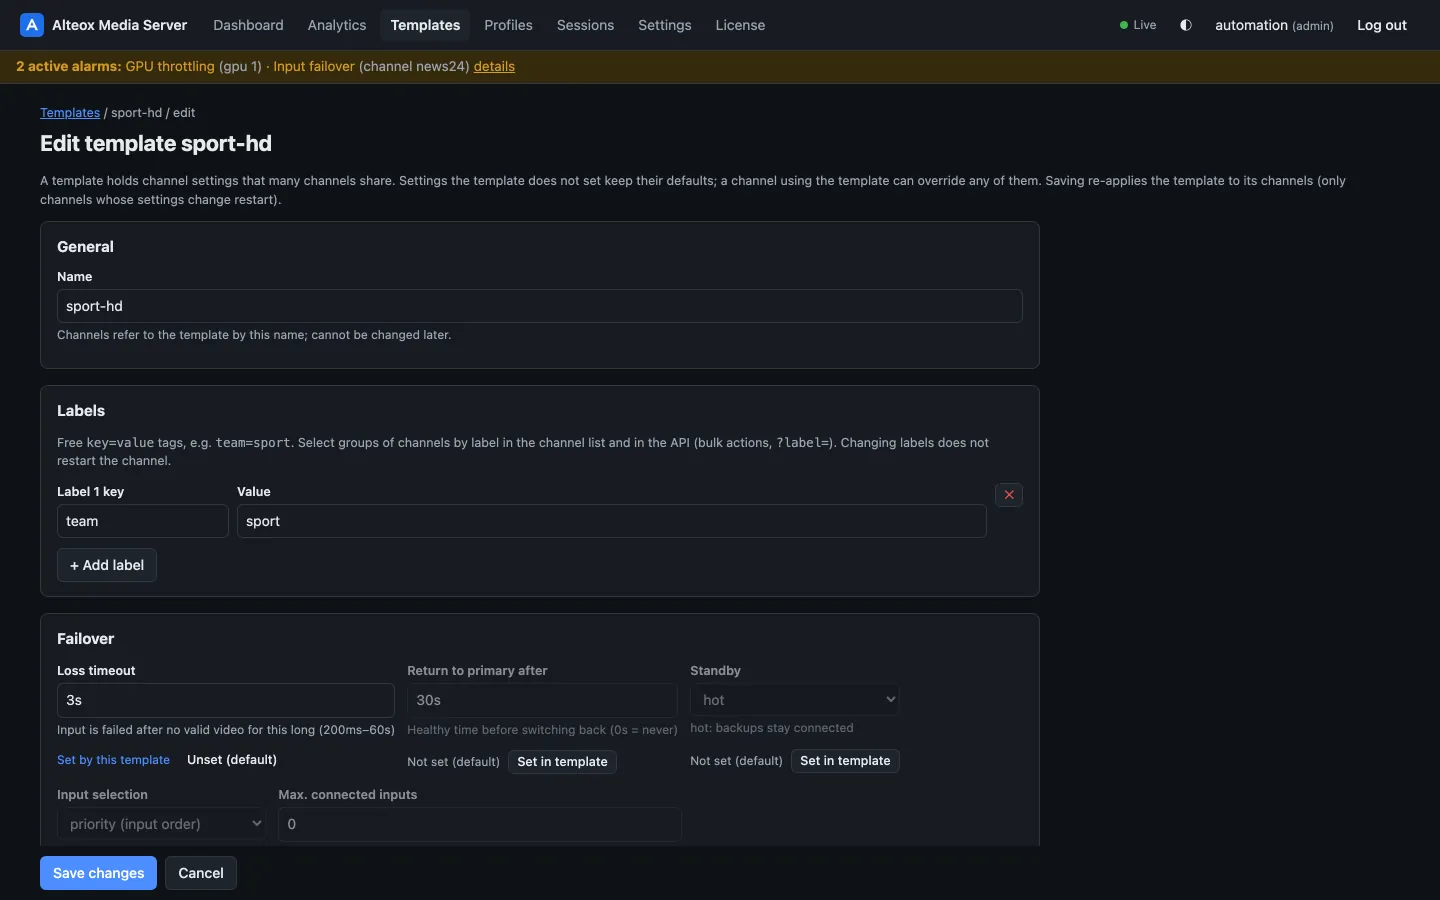The width and height of the screenshot is (1440, 900).
Task: Save changes to the template
Action: [98, 873]
